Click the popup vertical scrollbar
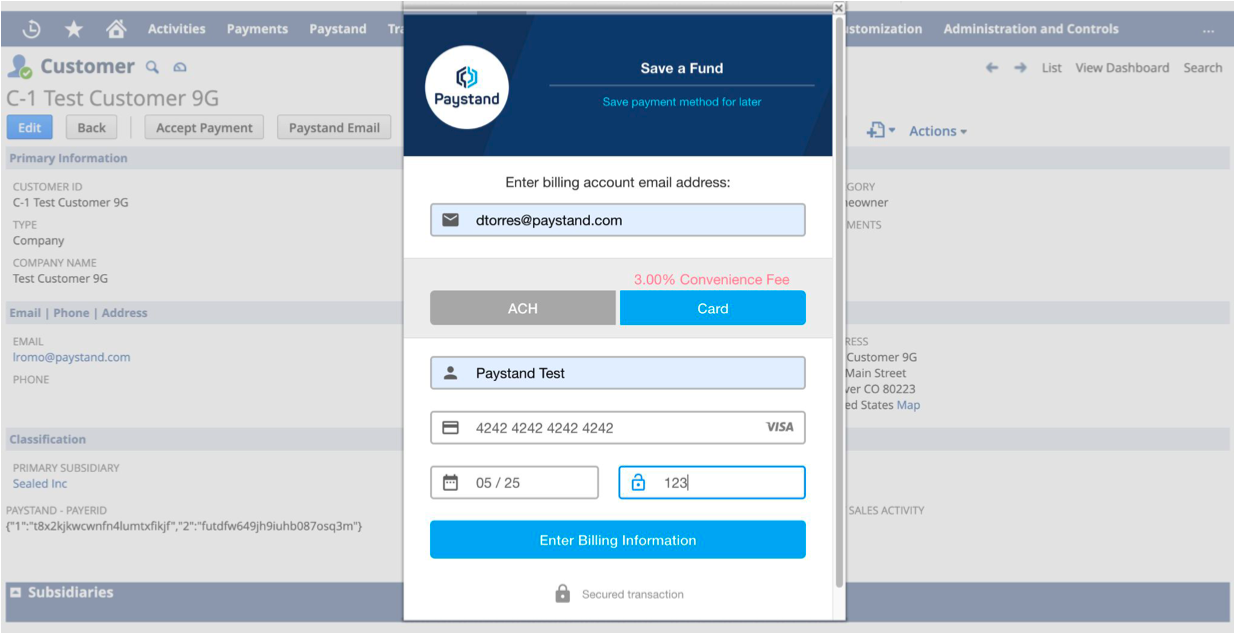The width and height of the screenshot is (1234, 635). pos(838,302)
